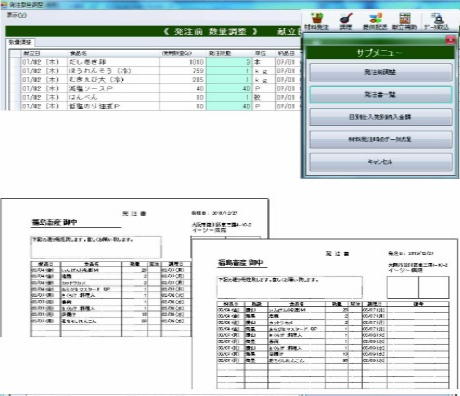Click the 食品名 column header
Viewport: 460px width, 396px height.
[x=79, y=53]
